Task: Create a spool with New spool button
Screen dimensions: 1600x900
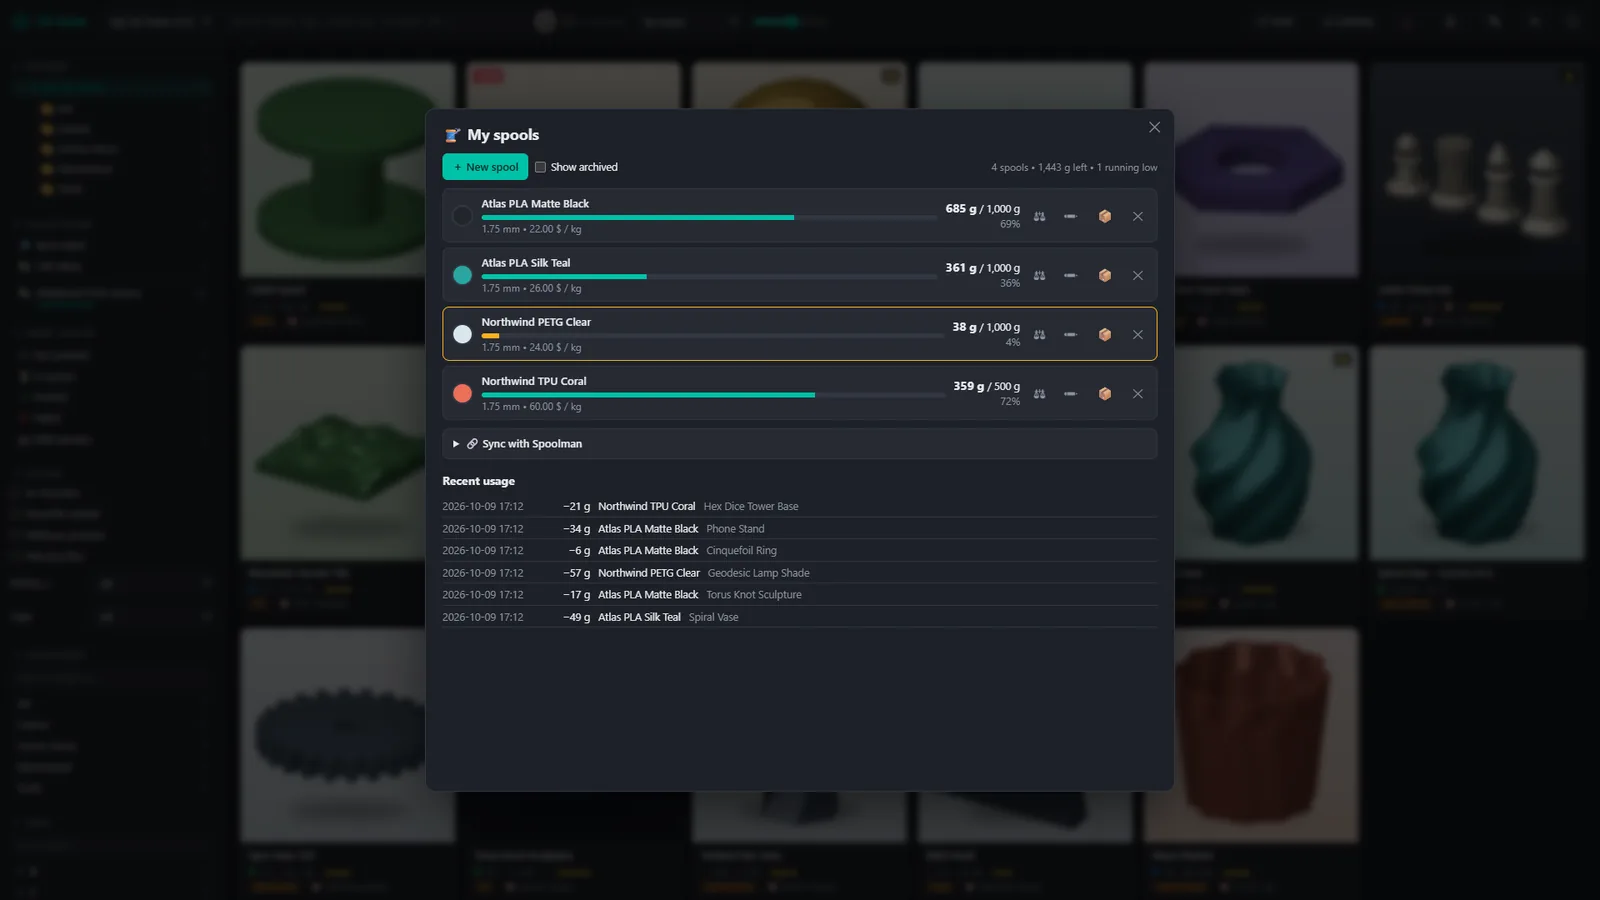Action: (x=485, y=167)
